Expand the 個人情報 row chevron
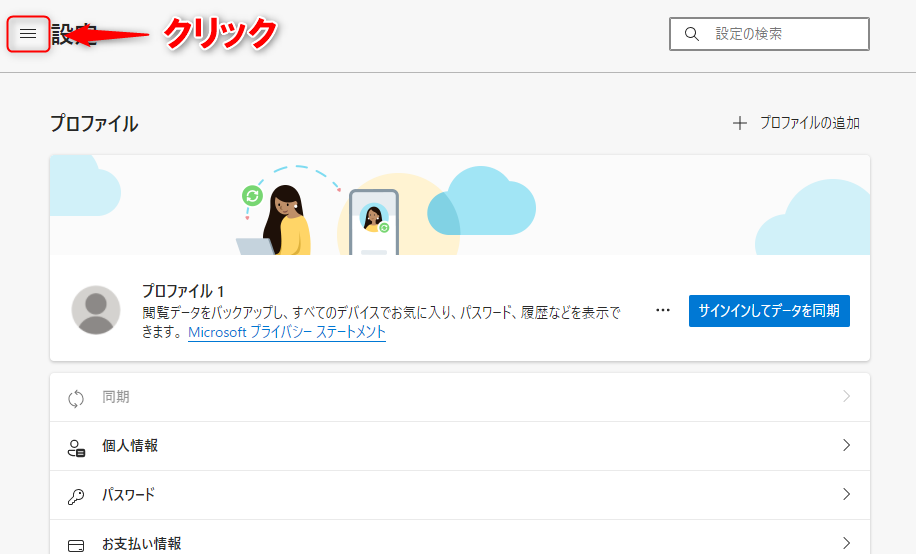916x554 pixels. tap(846, 446)
